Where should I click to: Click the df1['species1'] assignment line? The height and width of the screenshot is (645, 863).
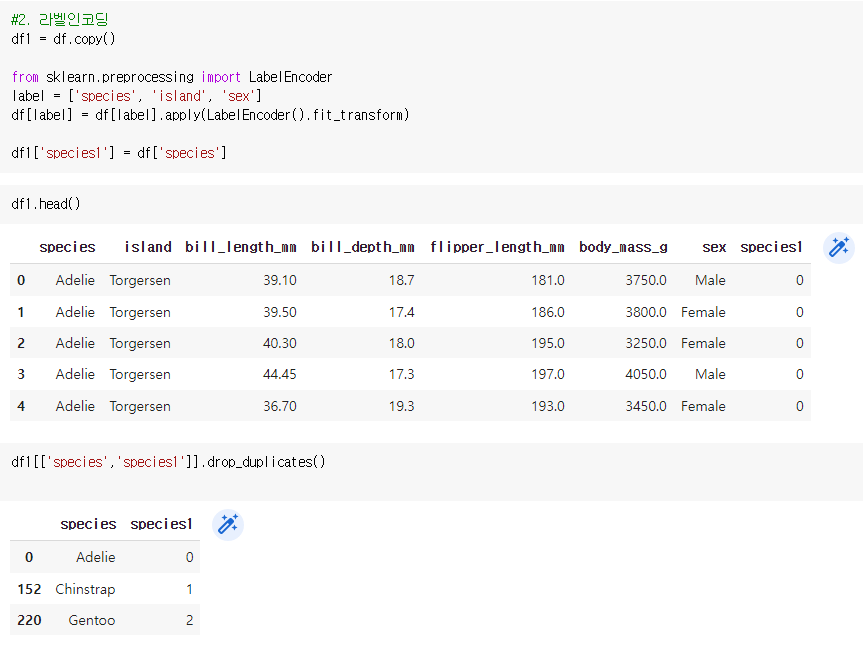pyautogui.click(x=119, y=153)
